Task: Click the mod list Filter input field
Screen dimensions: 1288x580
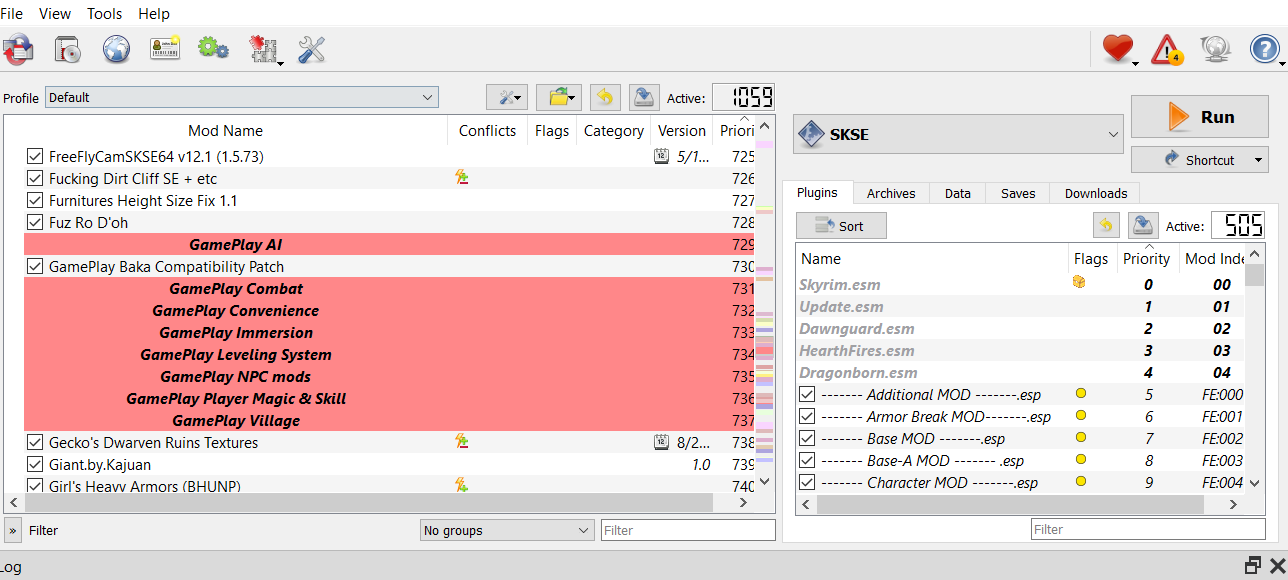Action: (x=688, y=530)
